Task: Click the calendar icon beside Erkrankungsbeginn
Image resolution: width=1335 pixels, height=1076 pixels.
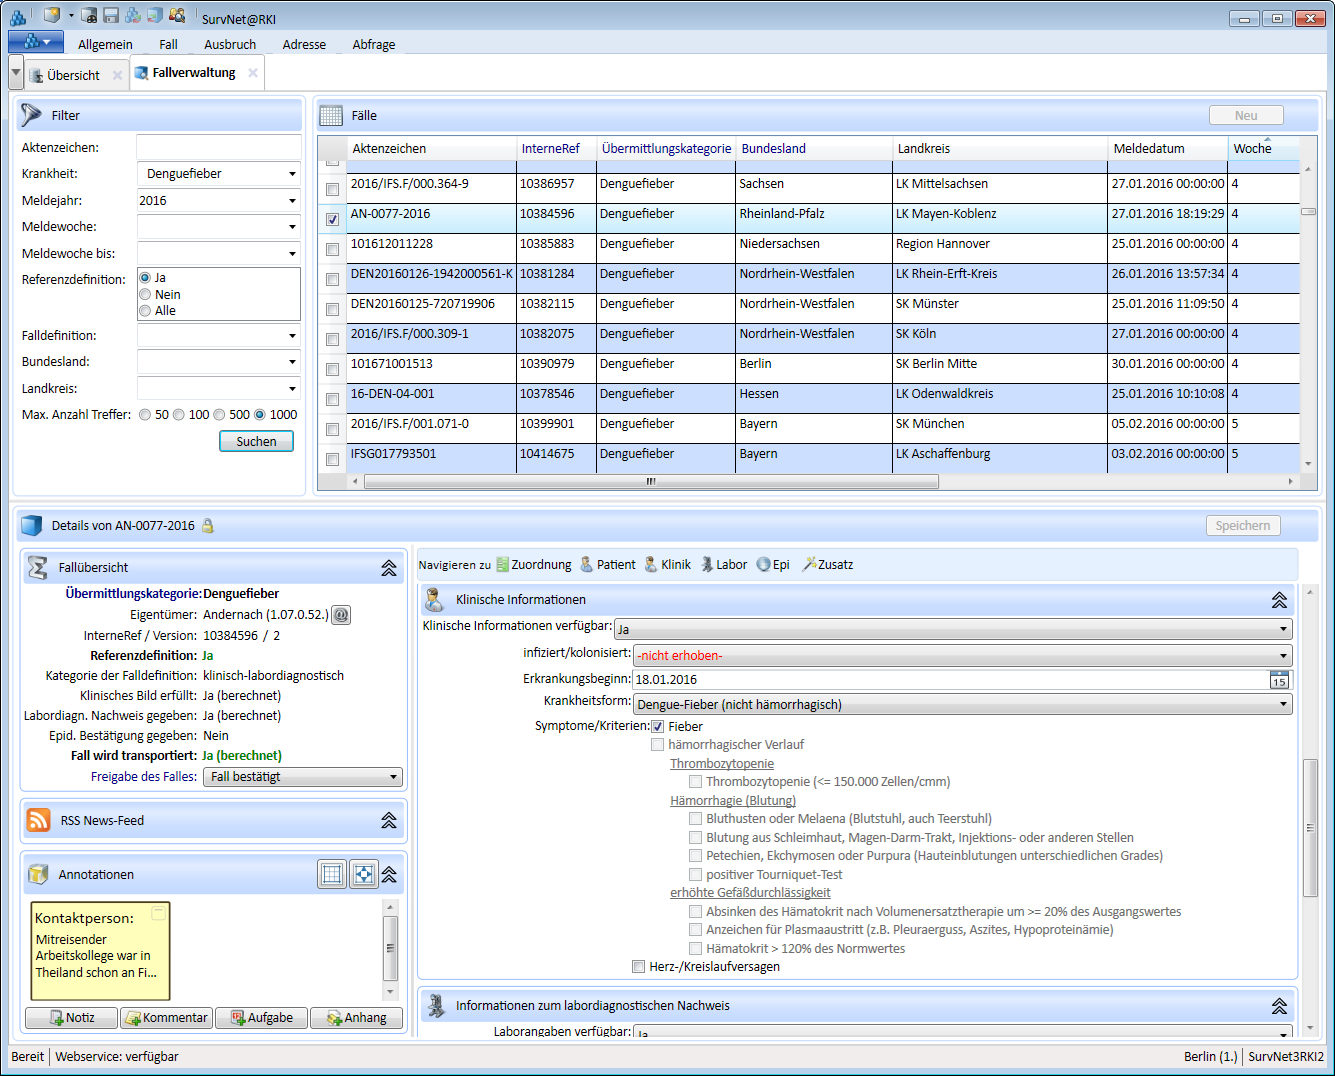Action: tap(1279, 680)
